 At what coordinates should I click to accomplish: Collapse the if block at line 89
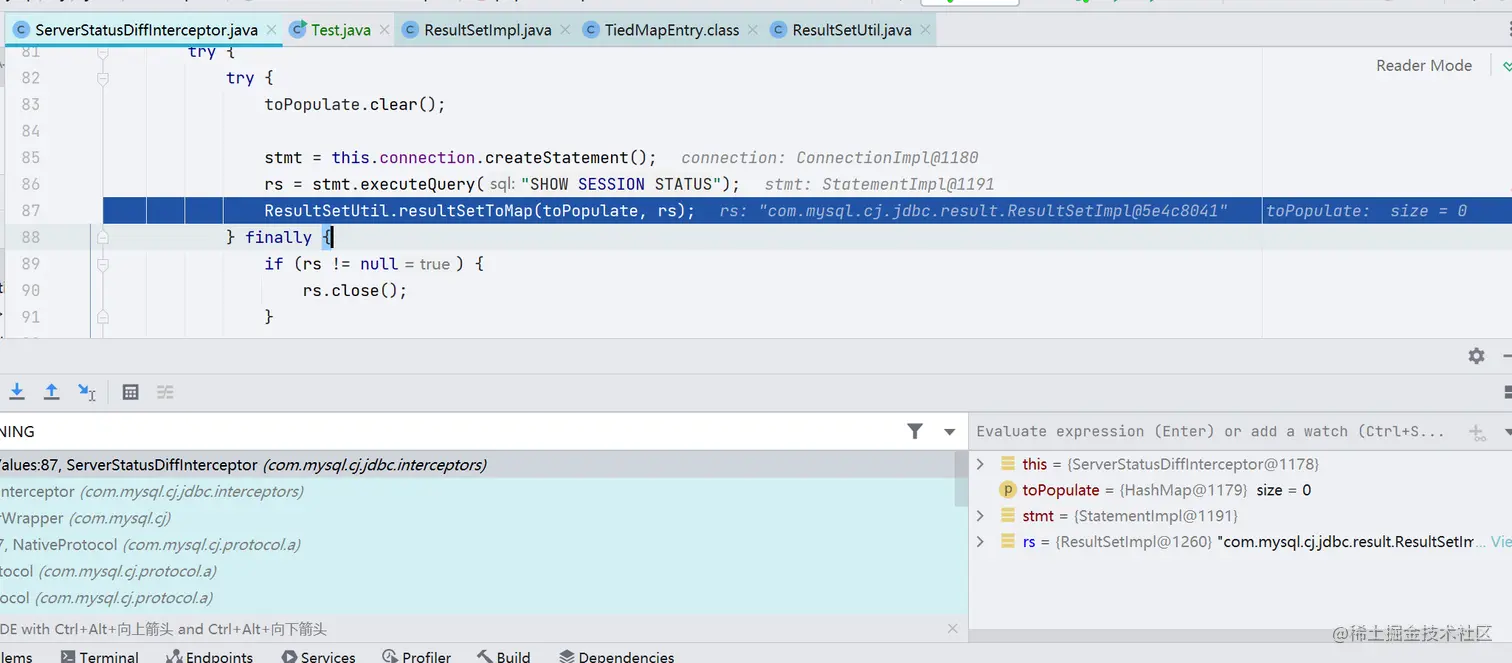pos(103,264)
